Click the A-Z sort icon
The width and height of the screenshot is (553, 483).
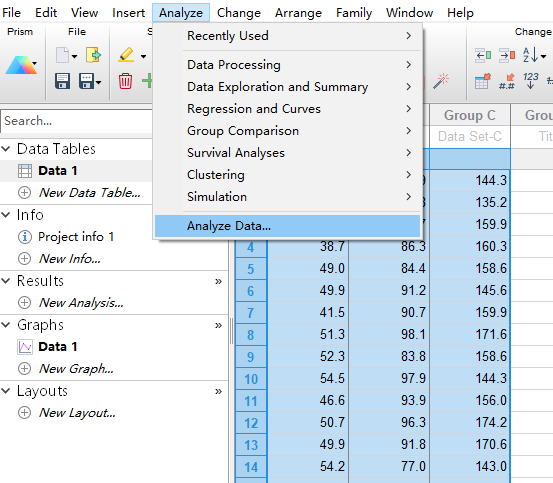[x=530, y=55]
